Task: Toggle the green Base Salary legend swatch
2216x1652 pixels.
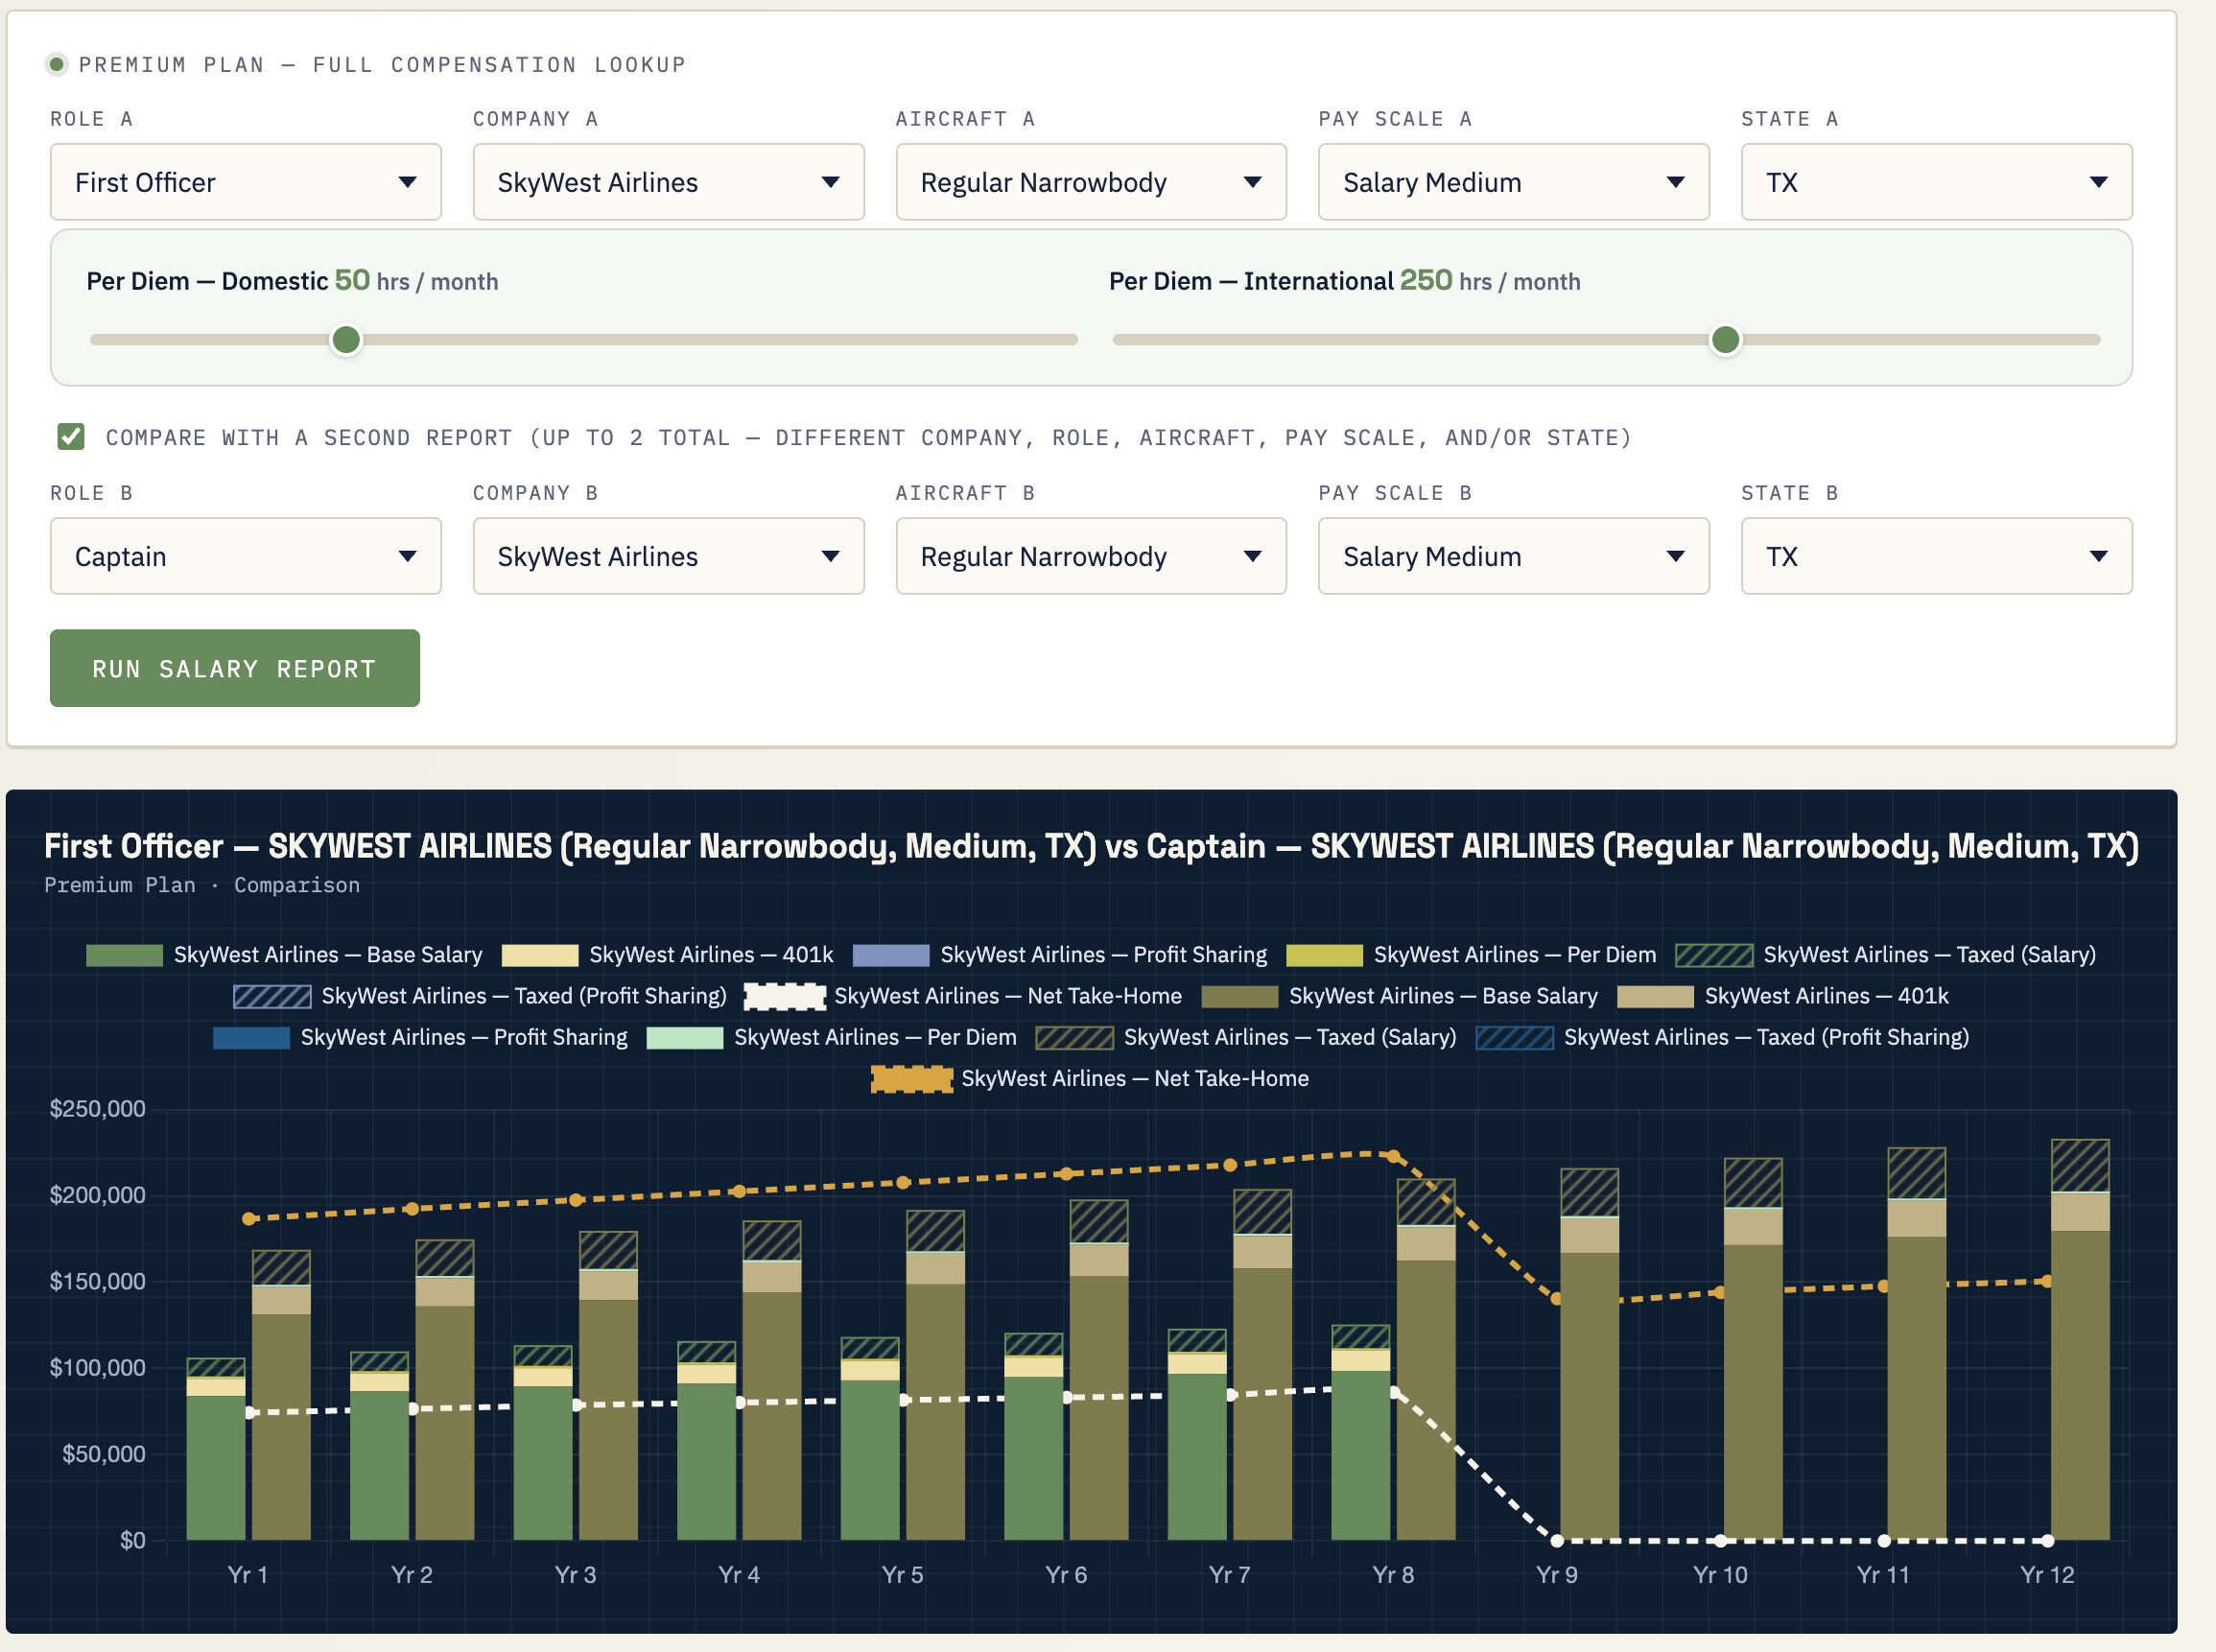Action: (124, 955)
